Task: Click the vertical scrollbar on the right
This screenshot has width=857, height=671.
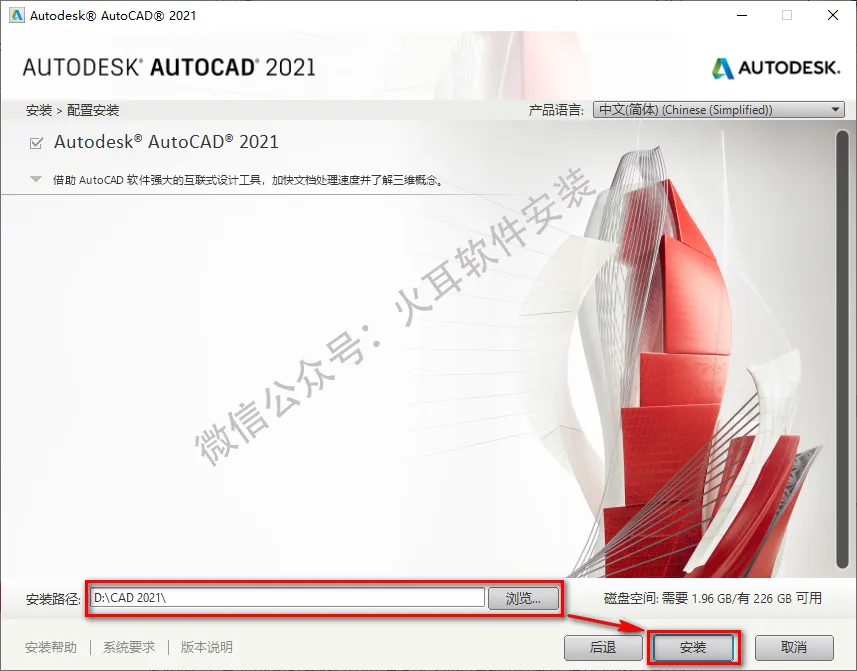Action: (842, 349)
